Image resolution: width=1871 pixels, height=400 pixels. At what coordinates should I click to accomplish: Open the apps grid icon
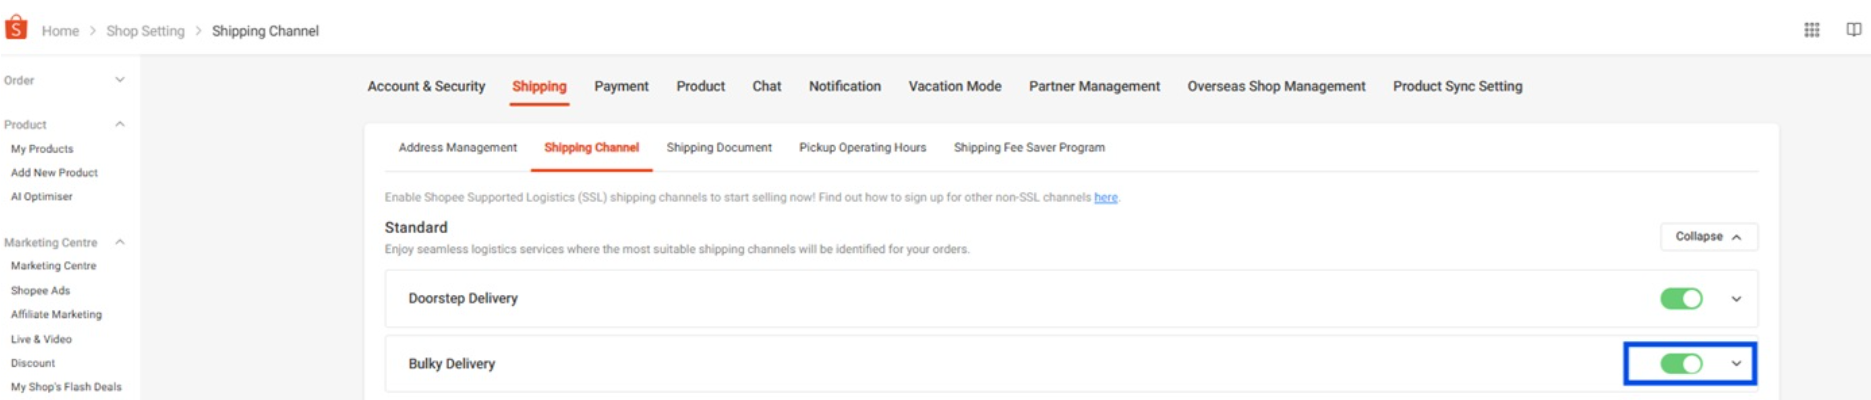(x=1811, y=30)
